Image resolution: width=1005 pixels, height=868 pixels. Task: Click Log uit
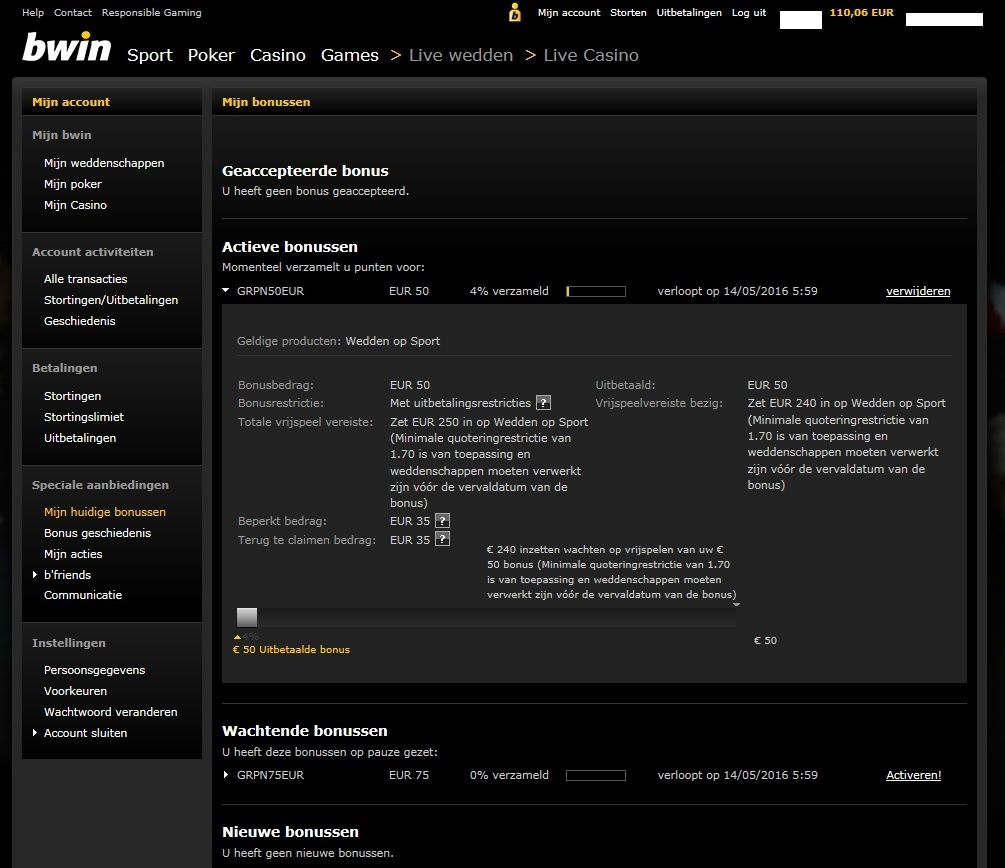(749, 12)
